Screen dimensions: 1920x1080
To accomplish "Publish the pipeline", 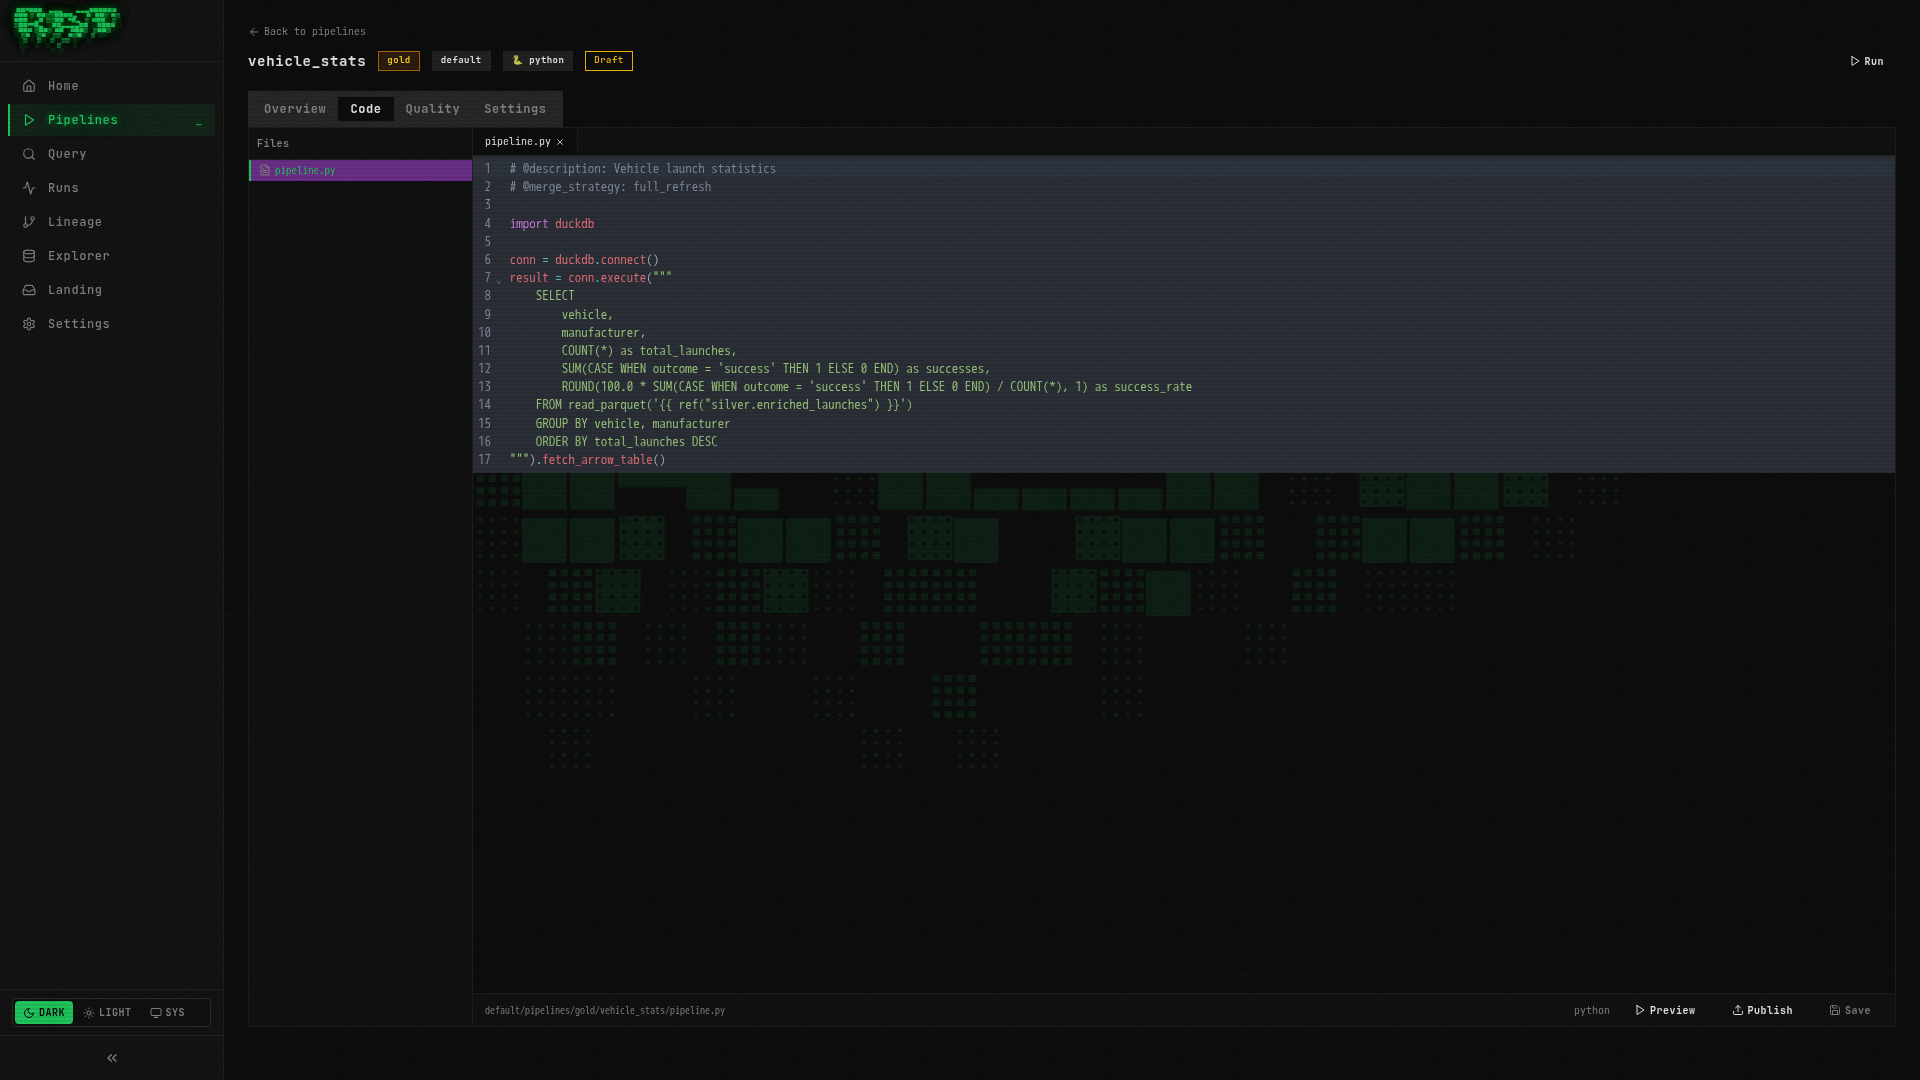I will (1762, 1010).
